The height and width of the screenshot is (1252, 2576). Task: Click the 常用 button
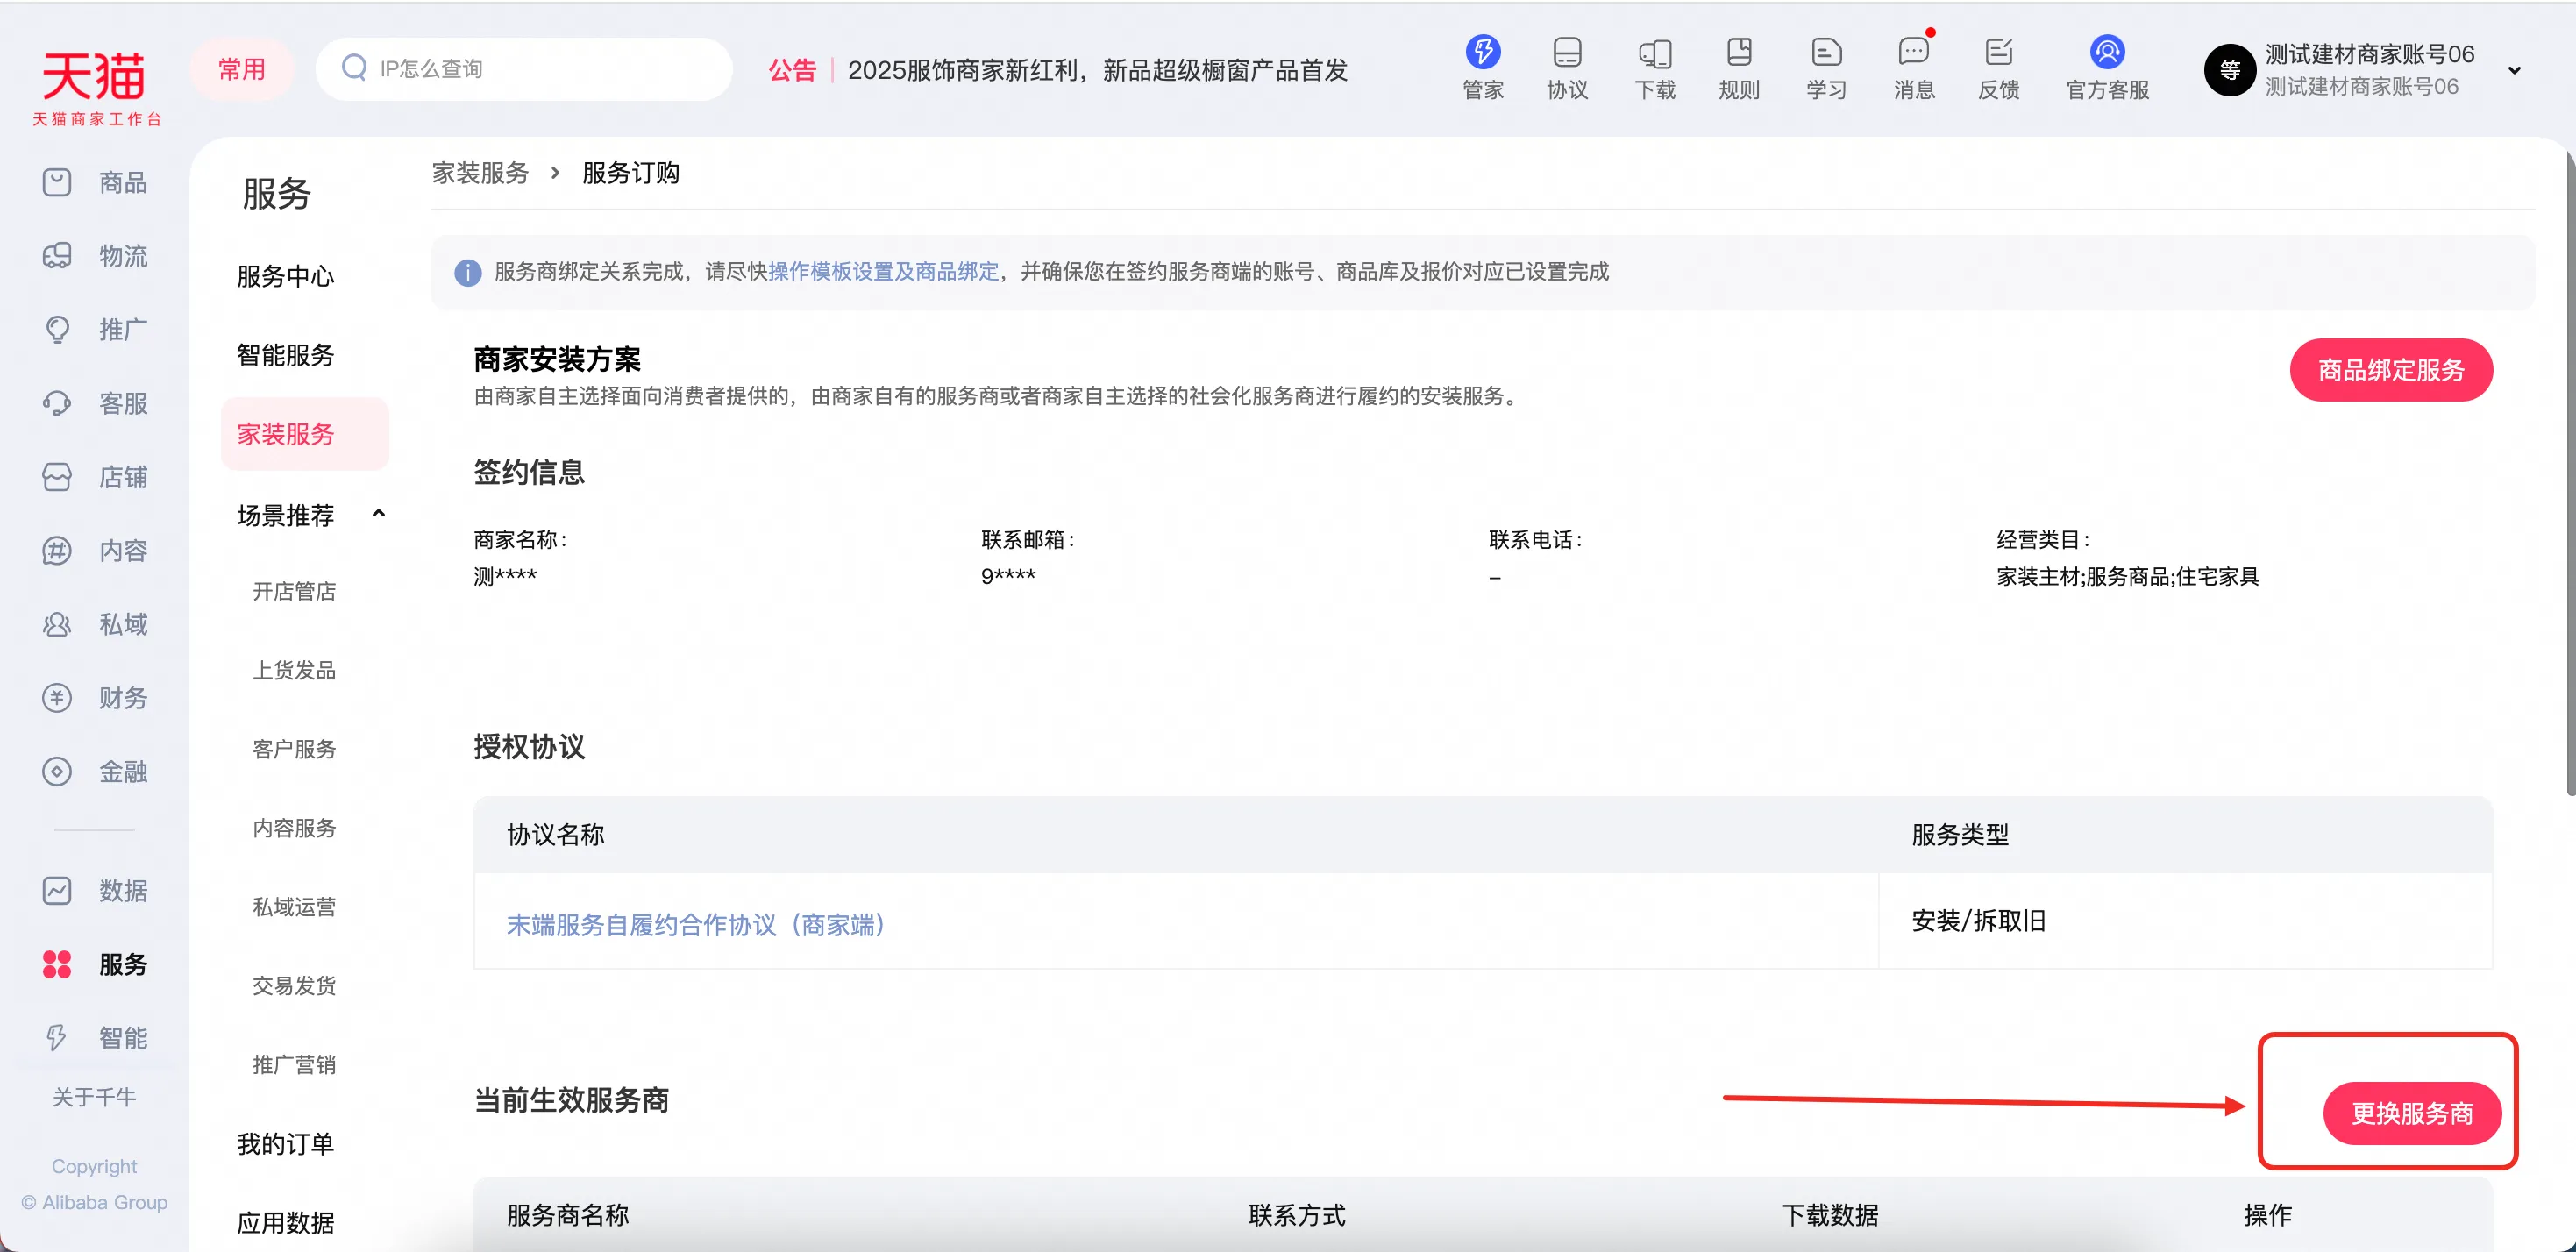(x=242, y=69)
